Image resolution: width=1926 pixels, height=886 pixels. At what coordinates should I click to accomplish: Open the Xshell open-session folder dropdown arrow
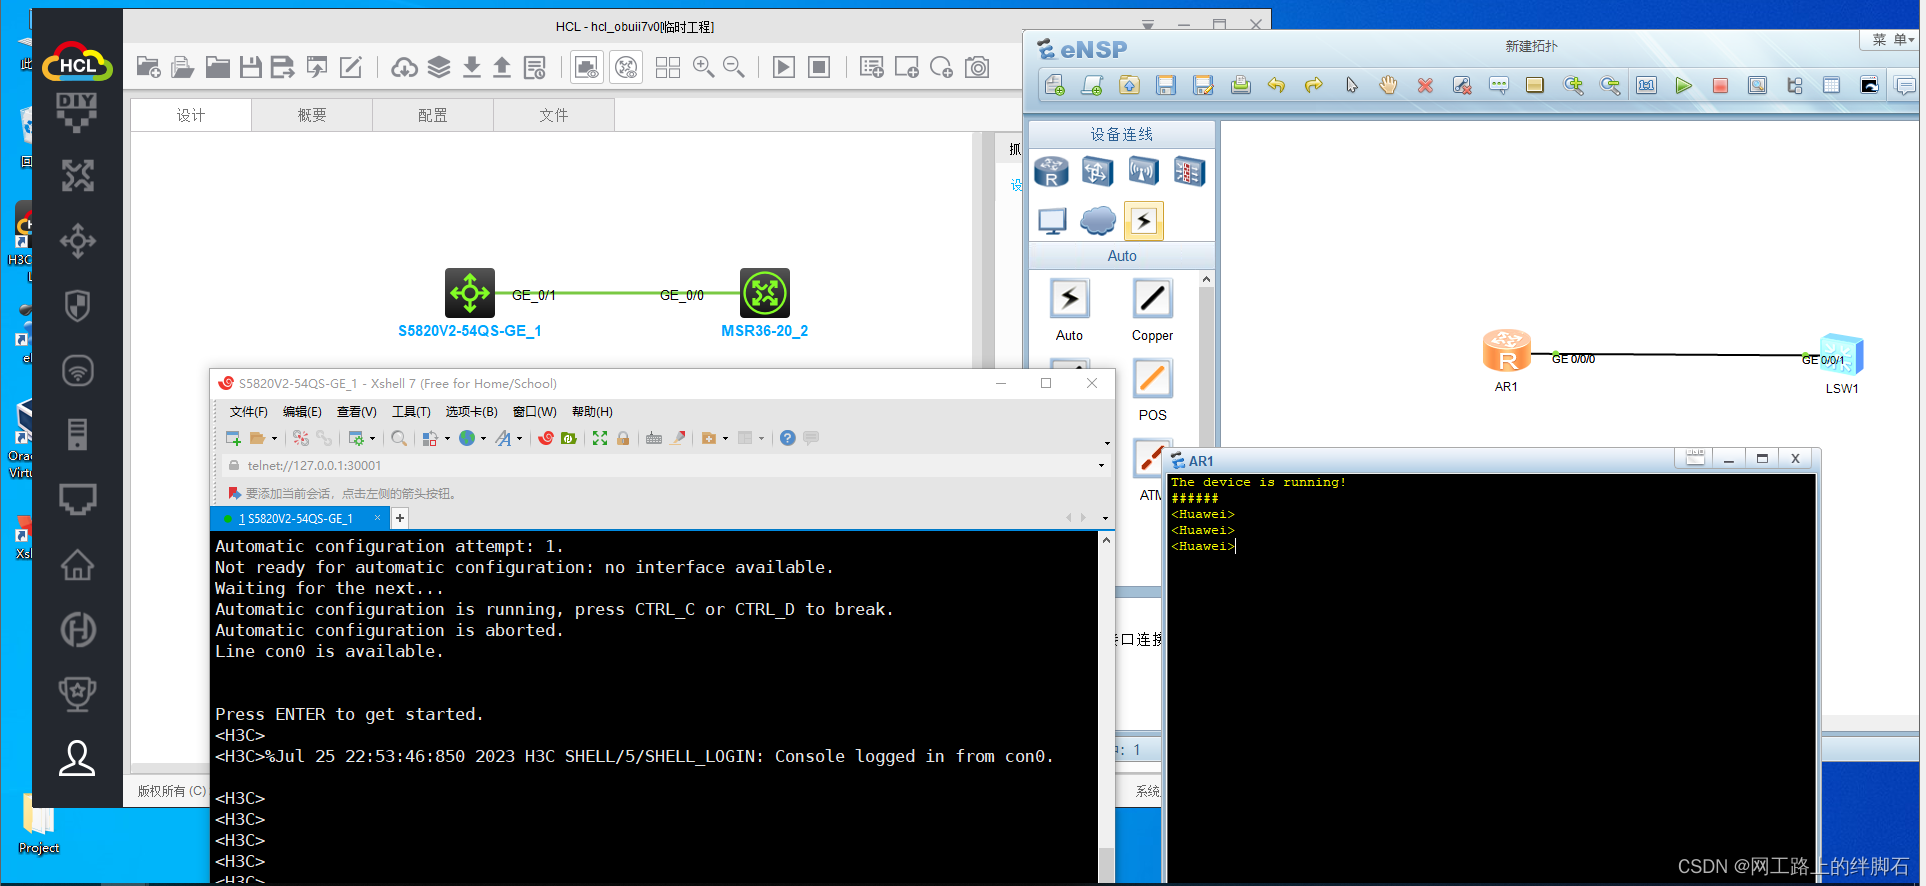point(274,438)
